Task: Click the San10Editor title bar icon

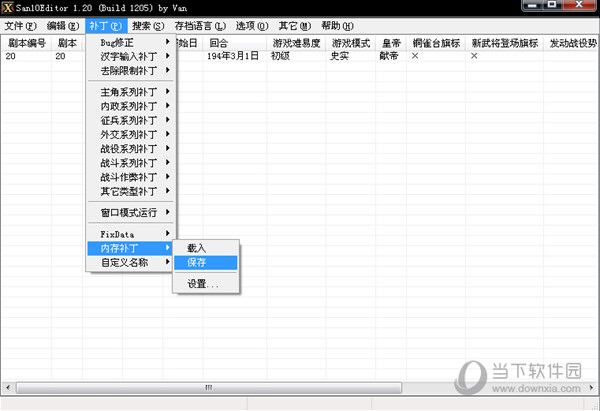Action: click(x=7, y=7)
